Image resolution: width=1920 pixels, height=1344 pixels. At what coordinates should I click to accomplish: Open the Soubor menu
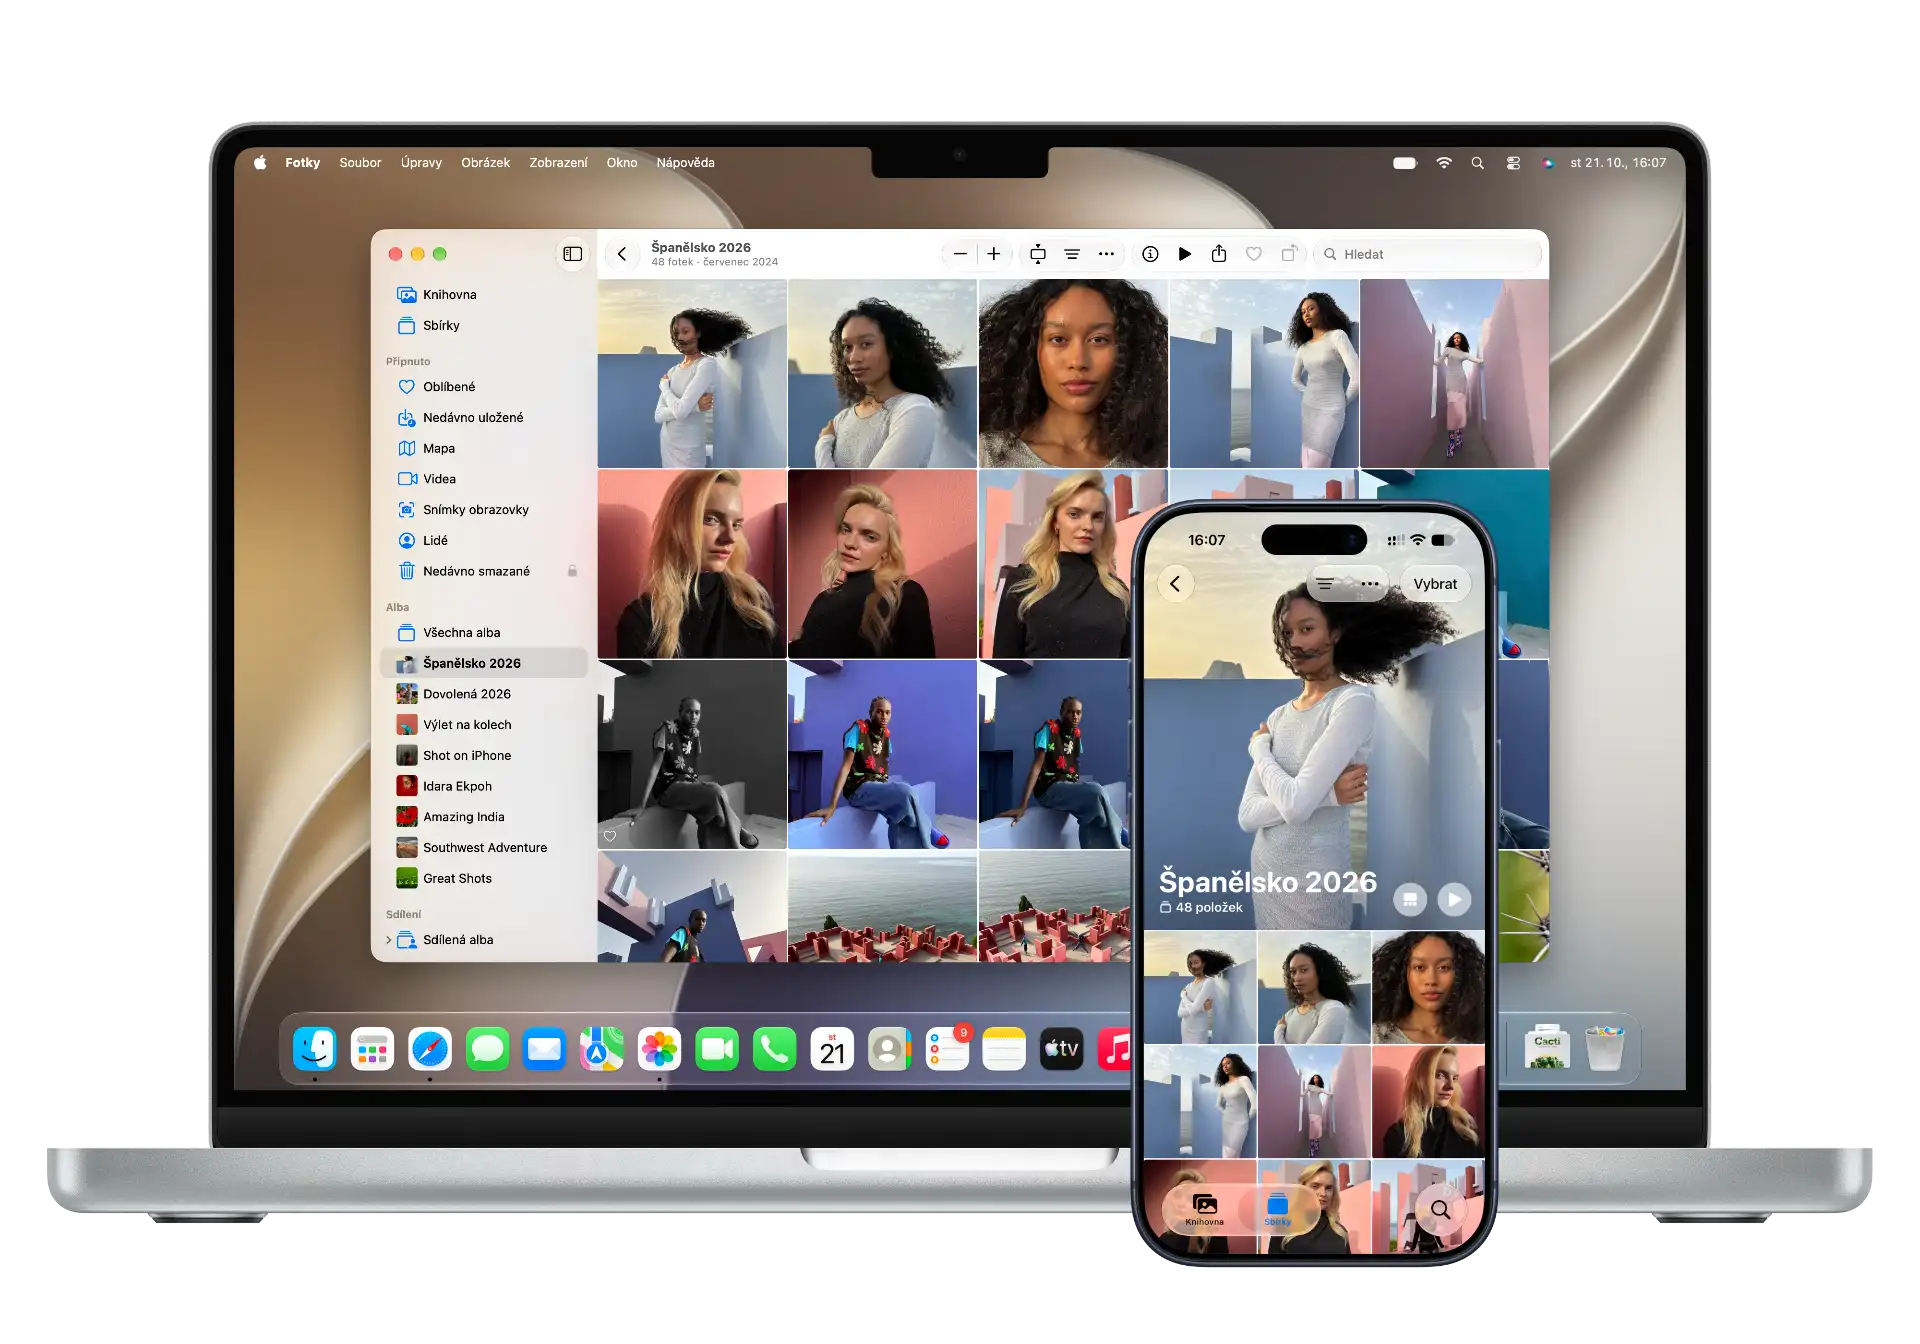point(360,163)
